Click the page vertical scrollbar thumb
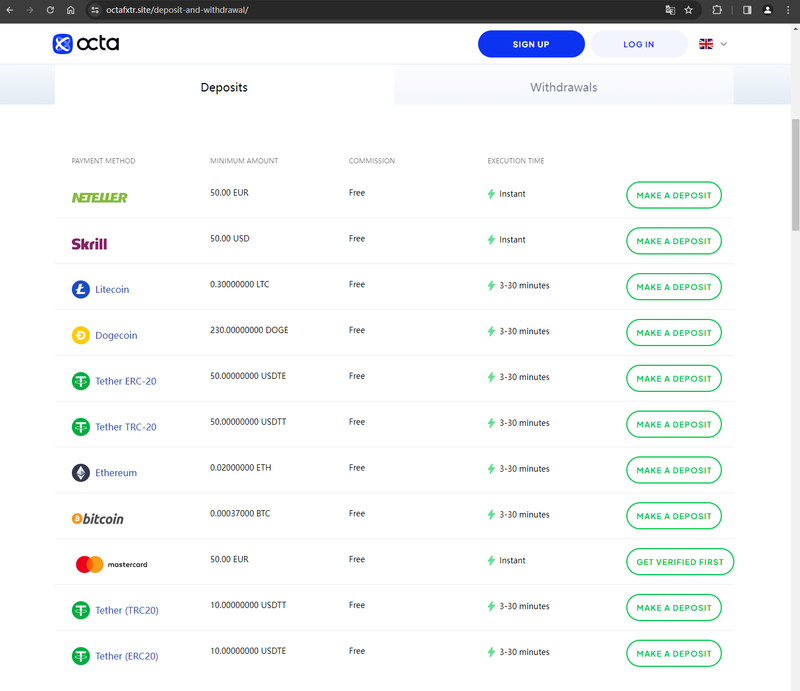 [x=795, y=175]
